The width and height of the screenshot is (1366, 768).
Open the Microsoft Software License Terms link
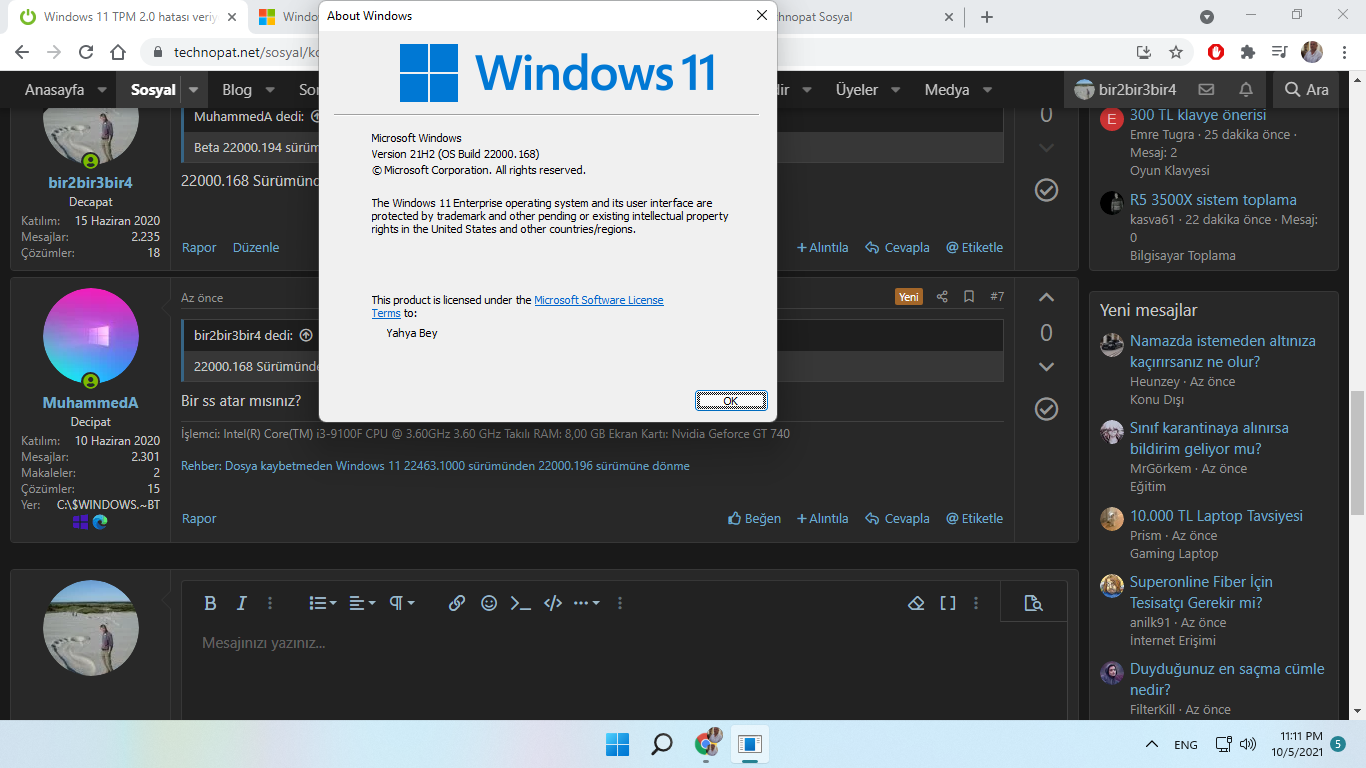[599, 300]
